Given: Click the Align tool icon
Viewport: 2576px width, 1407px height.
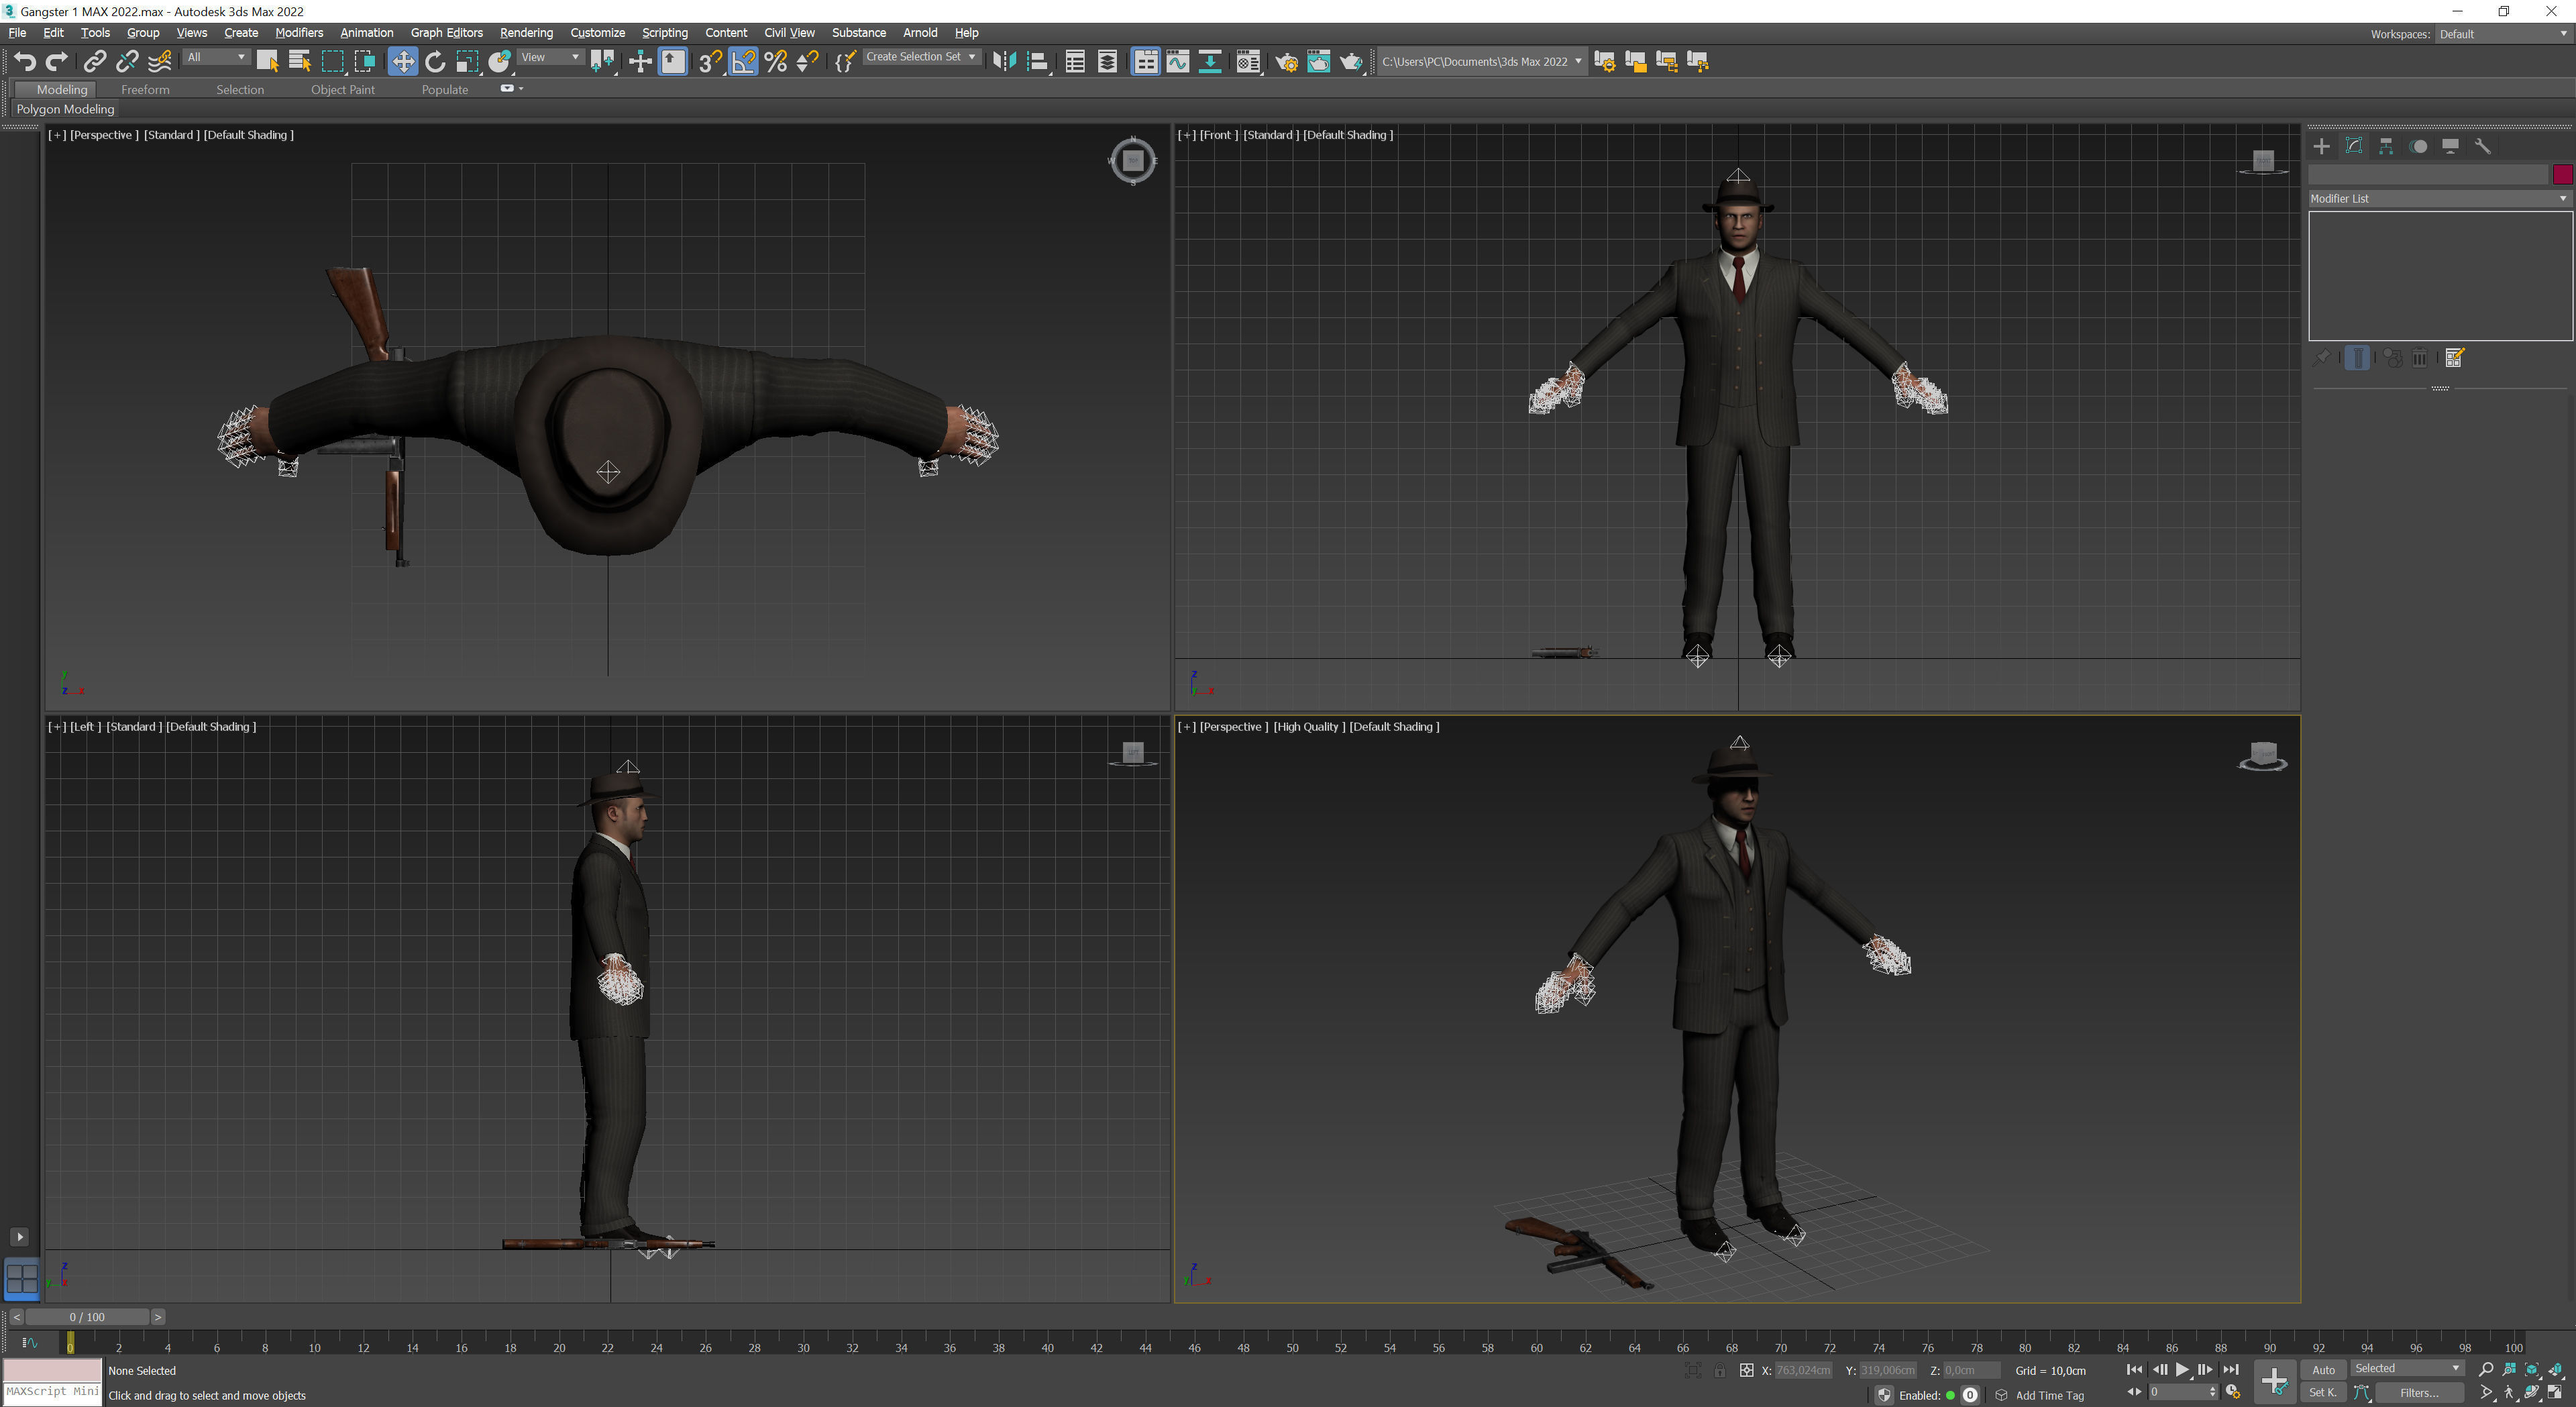Looking at the screenshot, I should [1038, 62].
